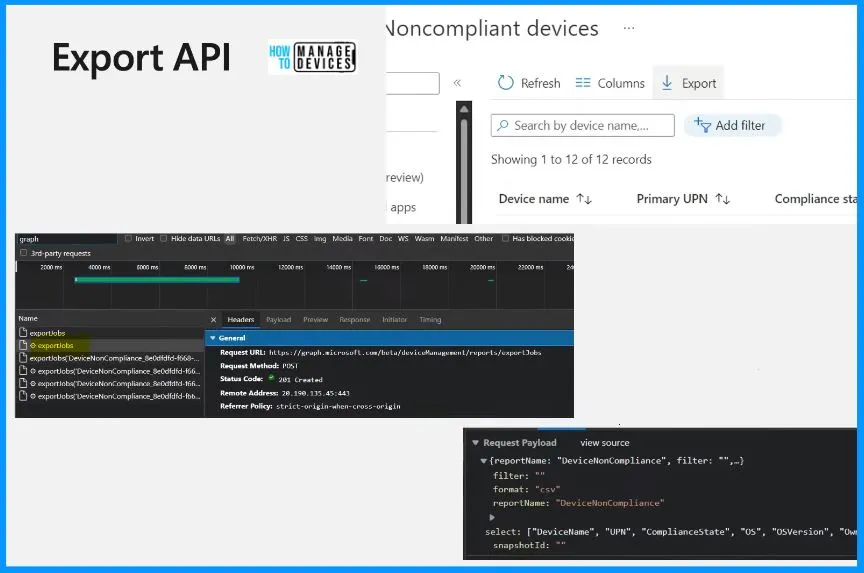The image size is (864, 573).
Task: Filter network requests by Manifest
Action: coord(454,239)
